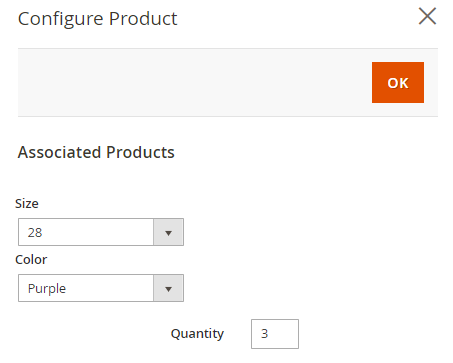Focus the Quantity input box
Image resolution: width=453 pixels, height=363 pixels.
(x=275, y=334)
